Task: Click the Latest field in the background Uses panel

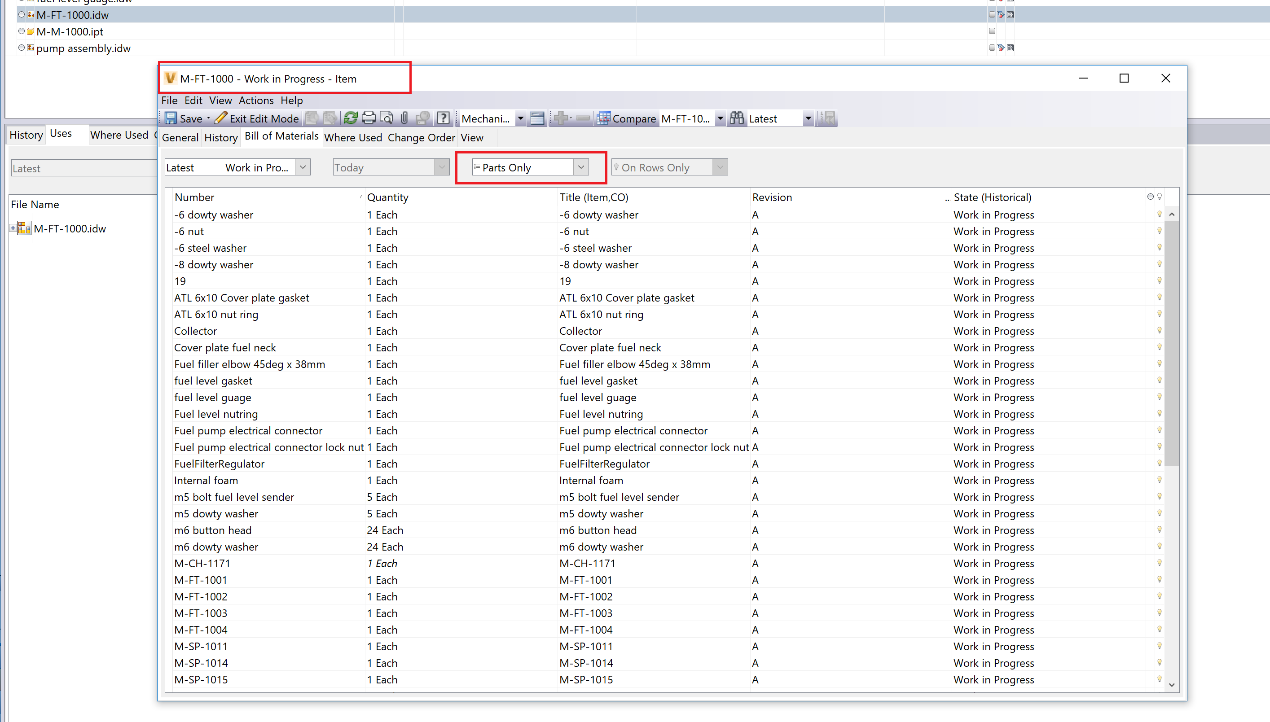Action: 82,168
